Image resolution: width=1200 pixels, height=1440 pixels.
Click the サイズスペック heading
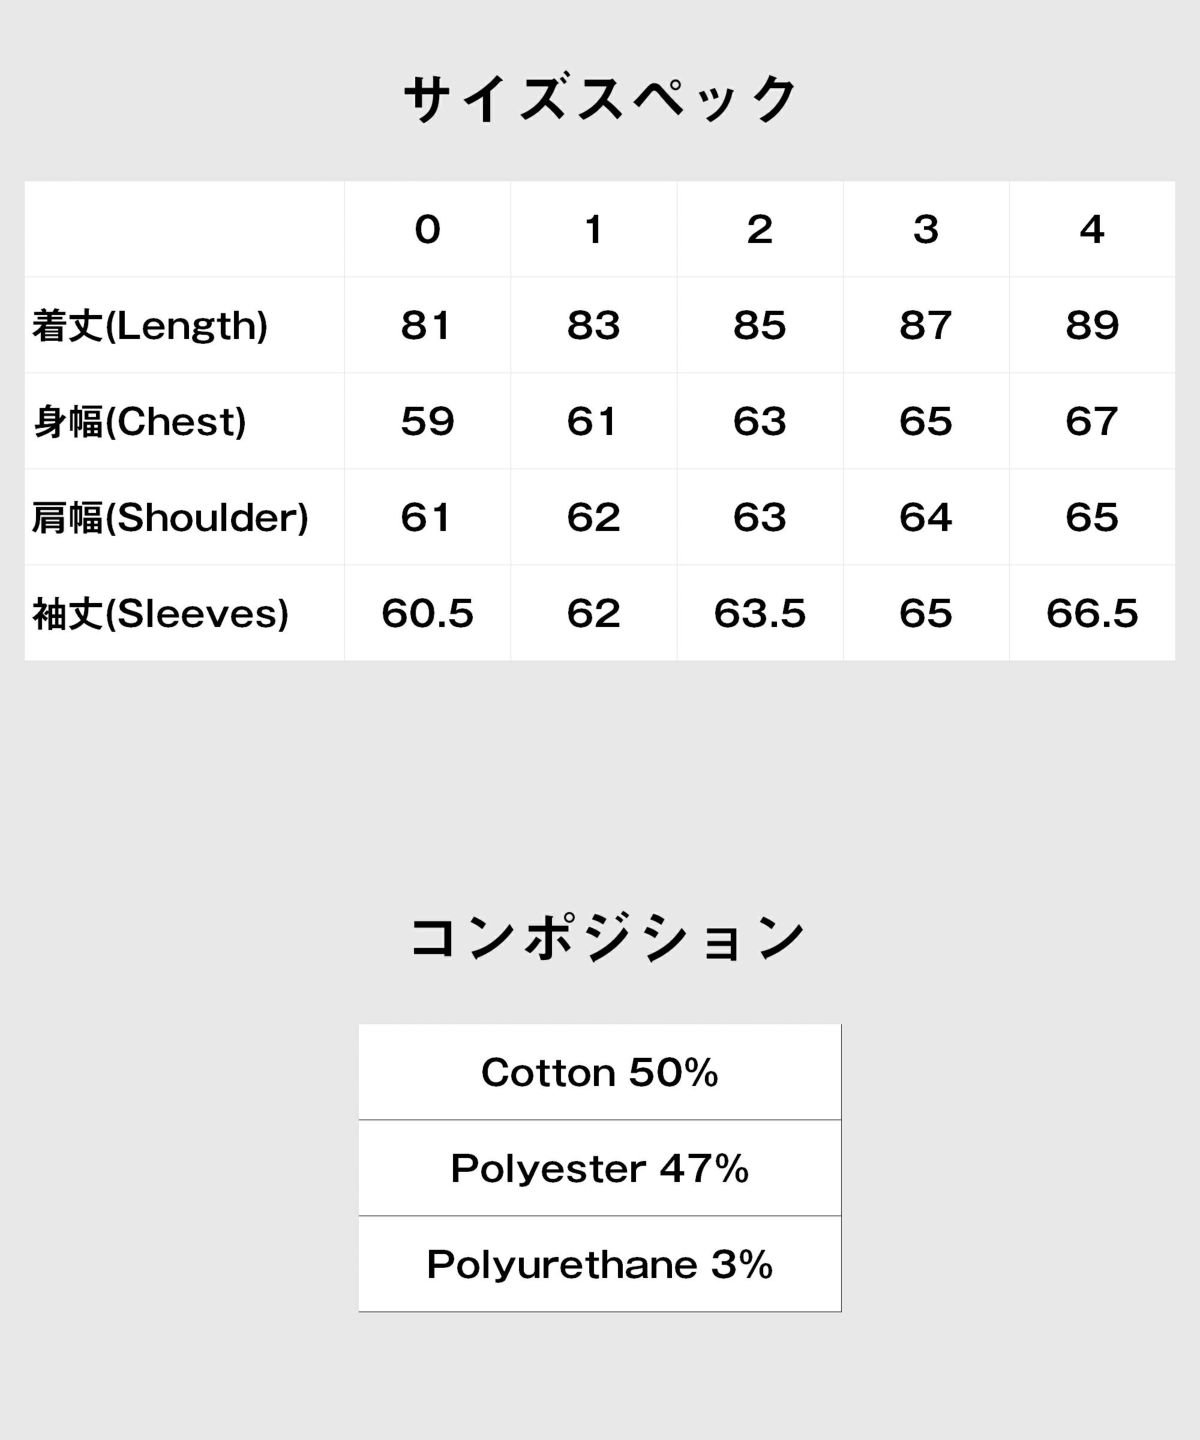pyautogui.click(x=600, y=100)
